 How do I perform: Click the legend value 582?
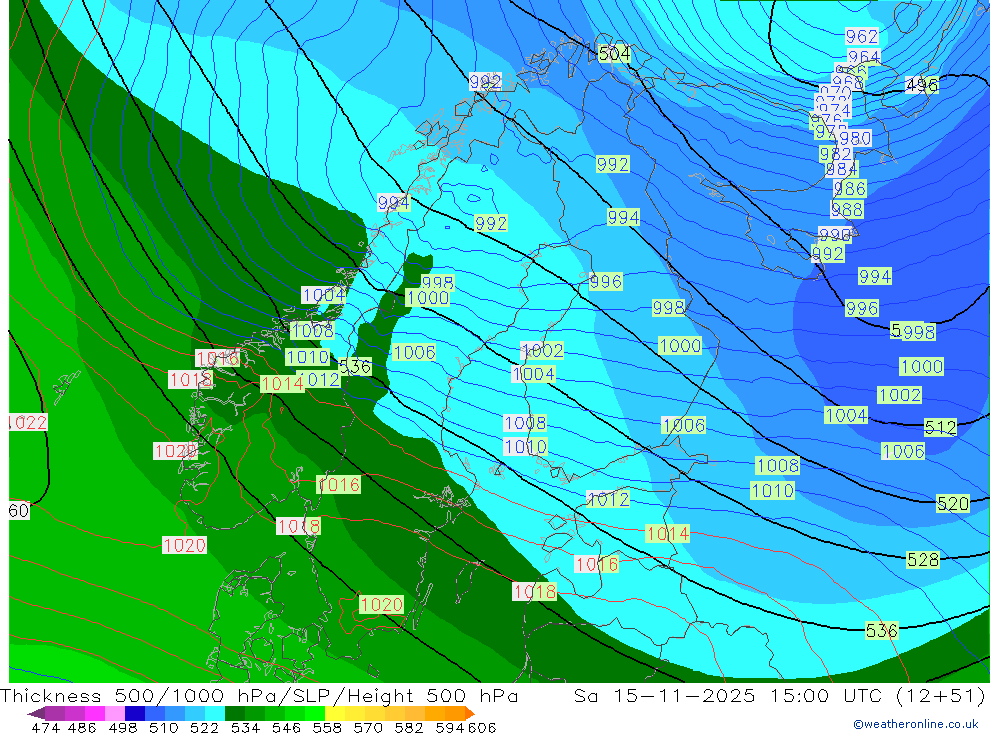(408, 727)
